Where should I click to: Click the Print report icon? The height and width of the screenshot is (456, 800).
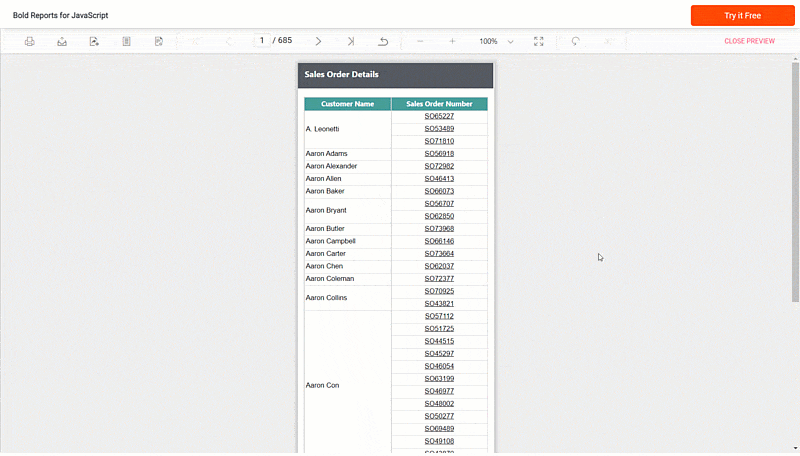click(x=30, y=41)
